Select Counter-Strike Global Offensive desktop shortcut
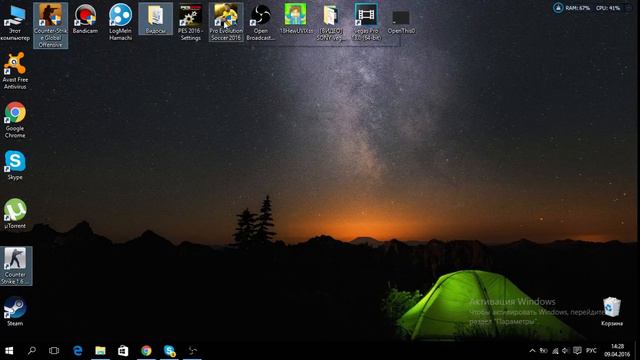The height and width of the screenshot is (360, 640). (51, 25)
